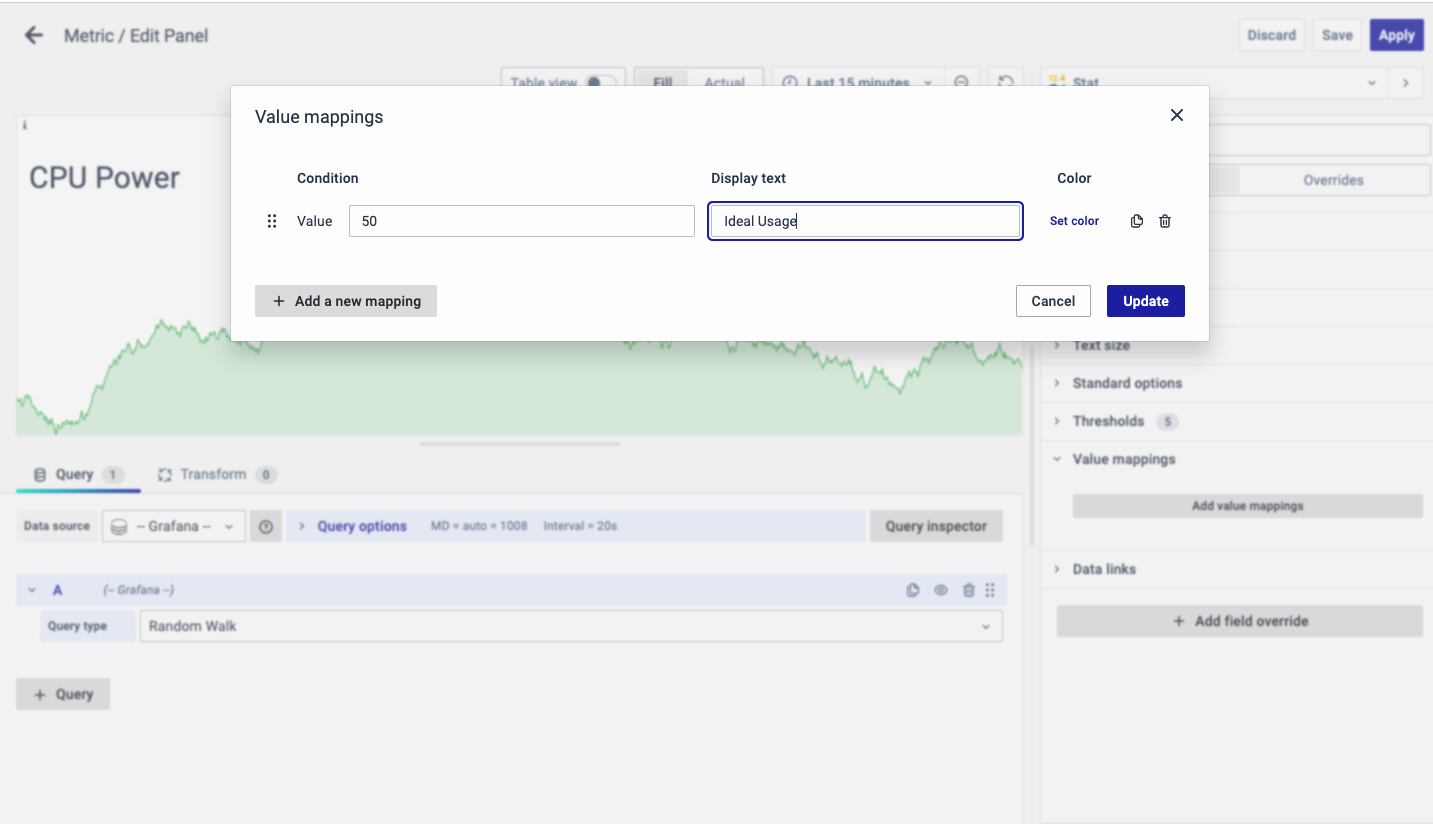Image resolution: width=1433 pixels, height=824 pixels.
Task: Grab the mapping row drag handle
Action: pos(272,221)
